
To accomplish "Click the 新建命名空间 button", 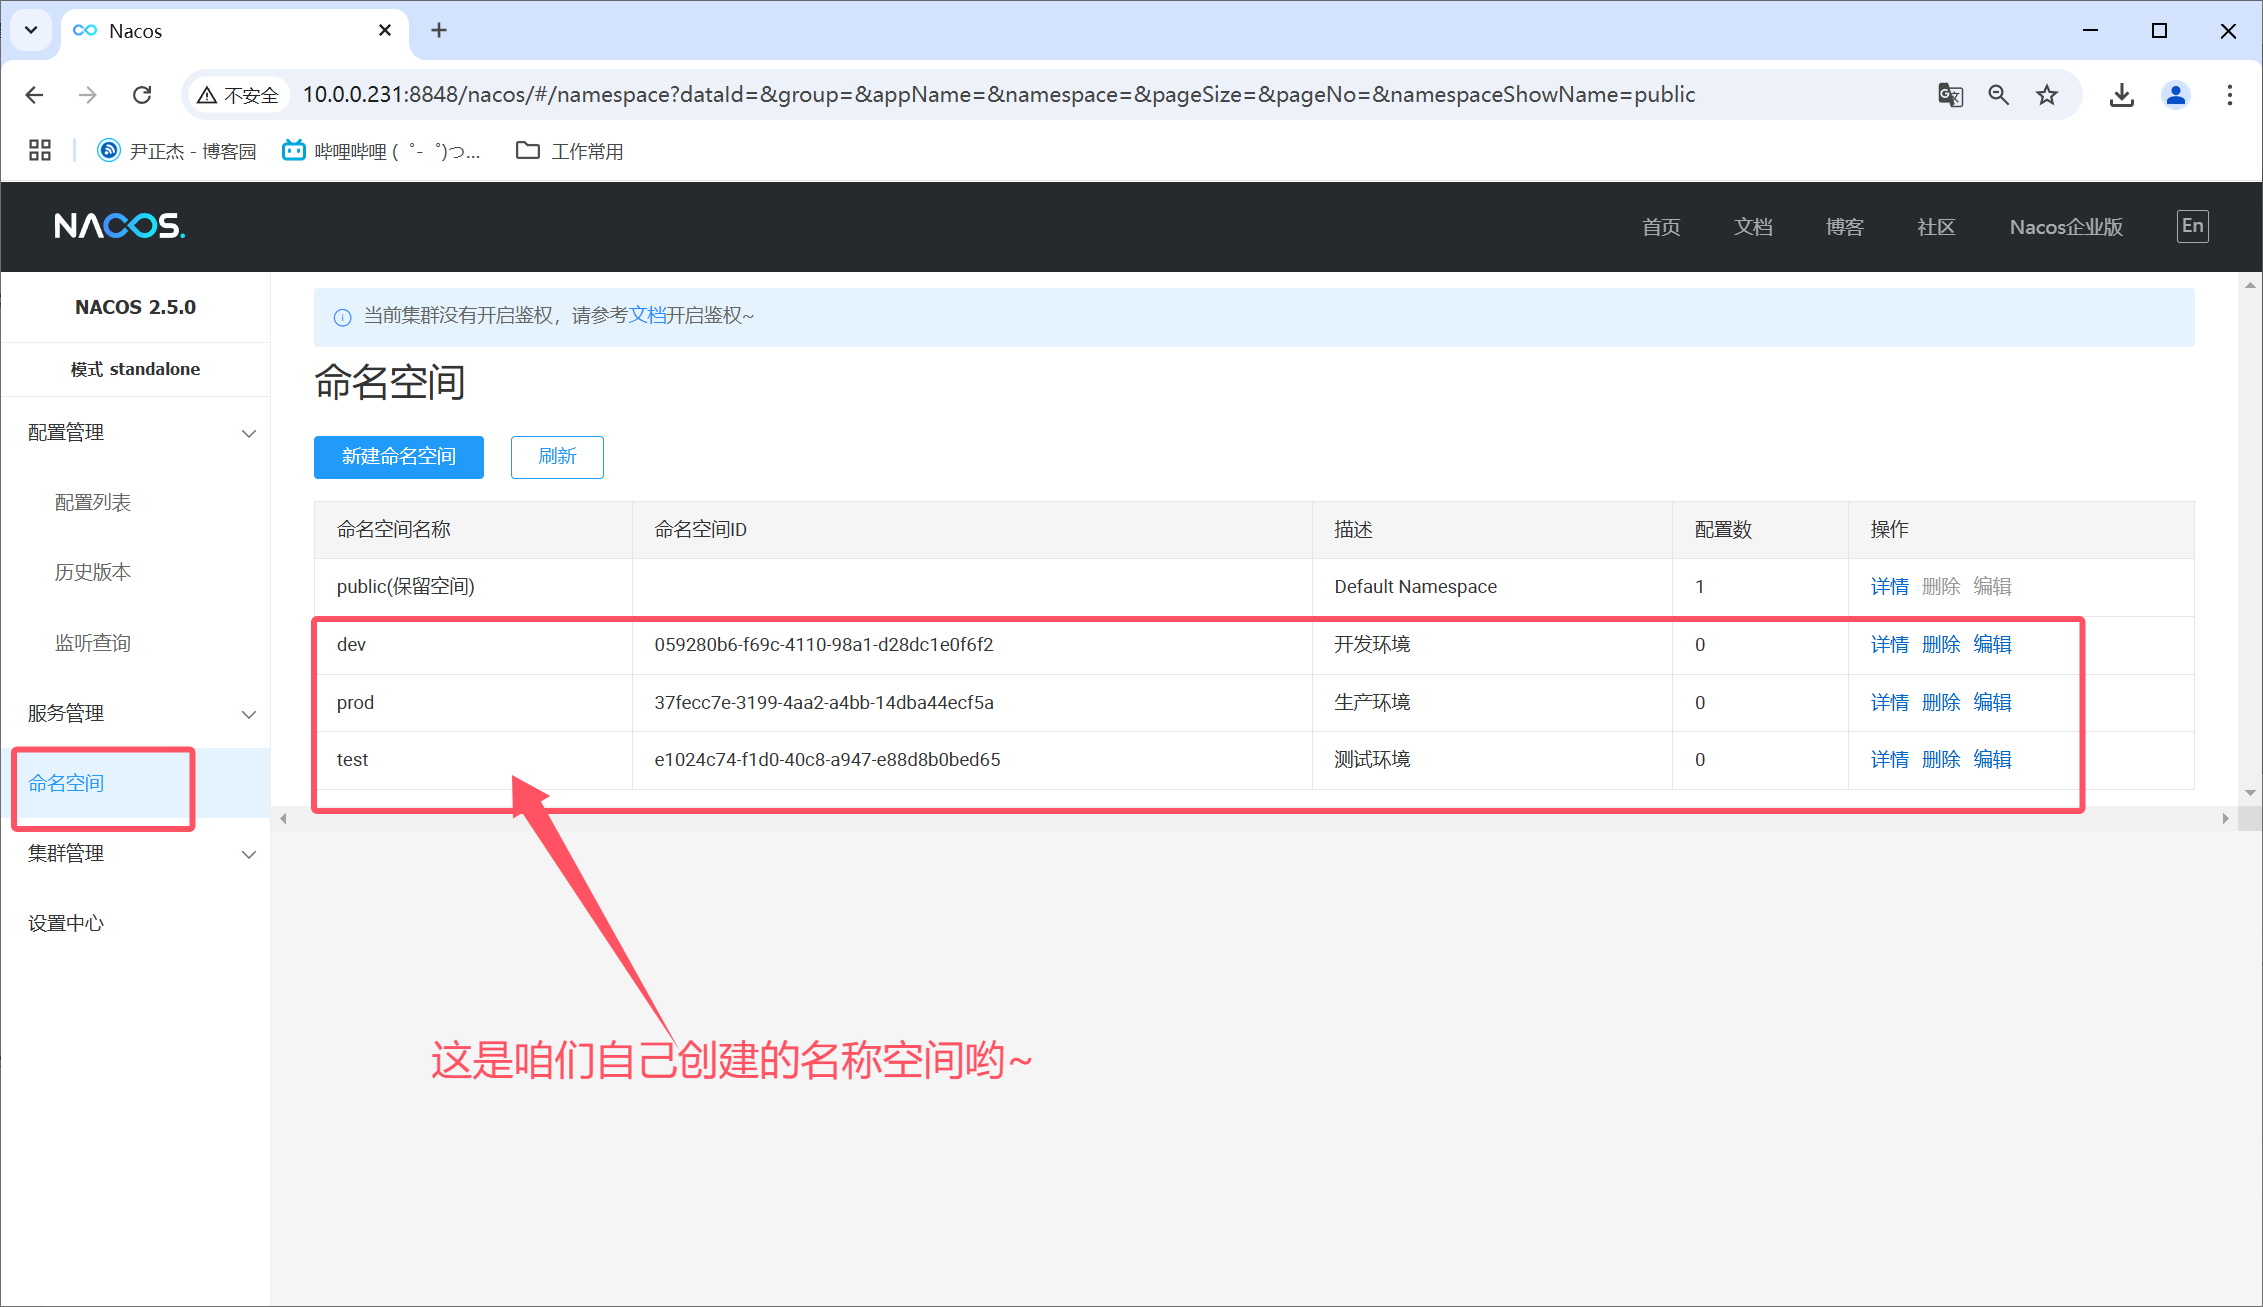I will pyautogui.click(x=398, y=457).
